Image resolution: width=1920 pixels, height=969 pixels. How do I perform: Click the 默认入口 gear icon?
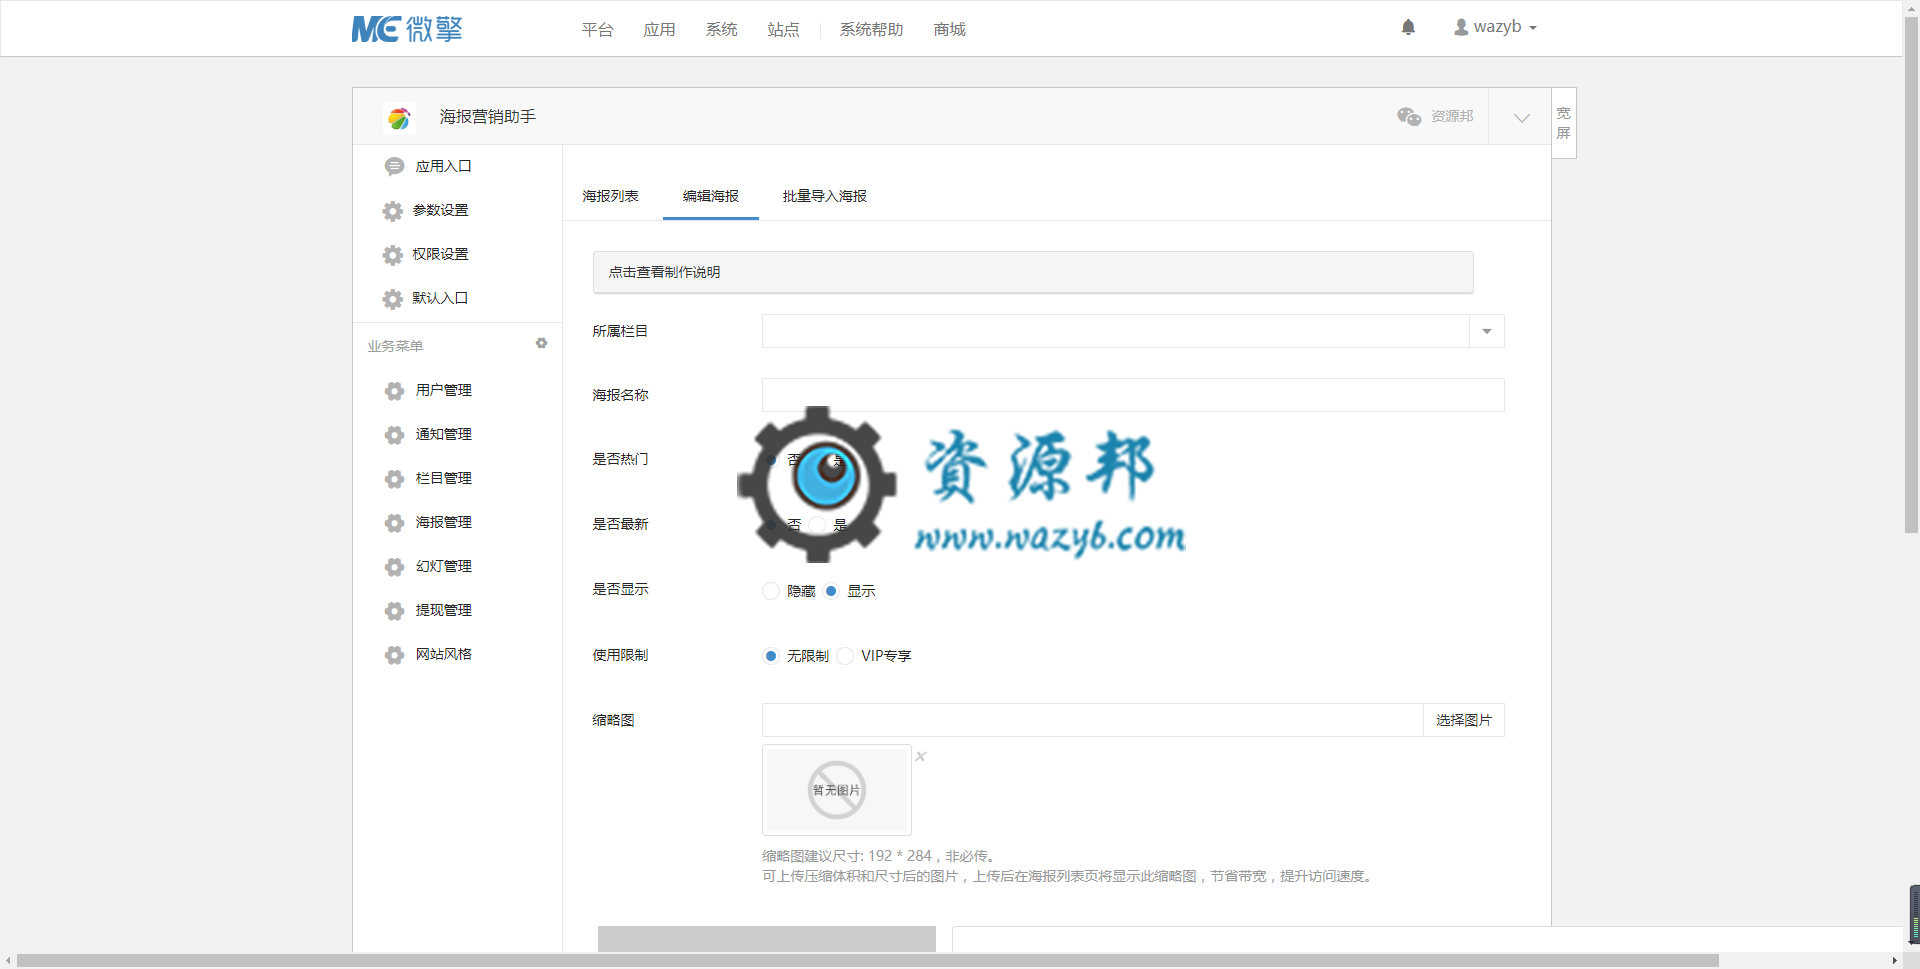coord(393,299)
